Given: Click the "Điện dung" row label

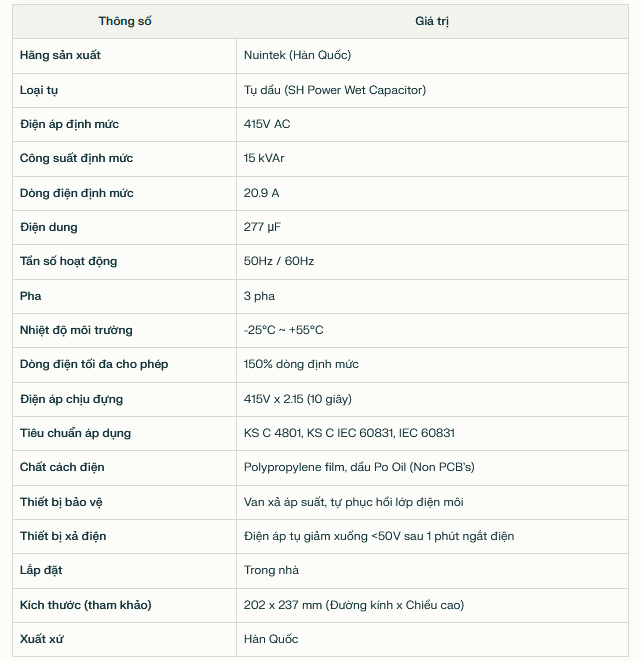Looking at the screenshot, I should click(48, 227).
